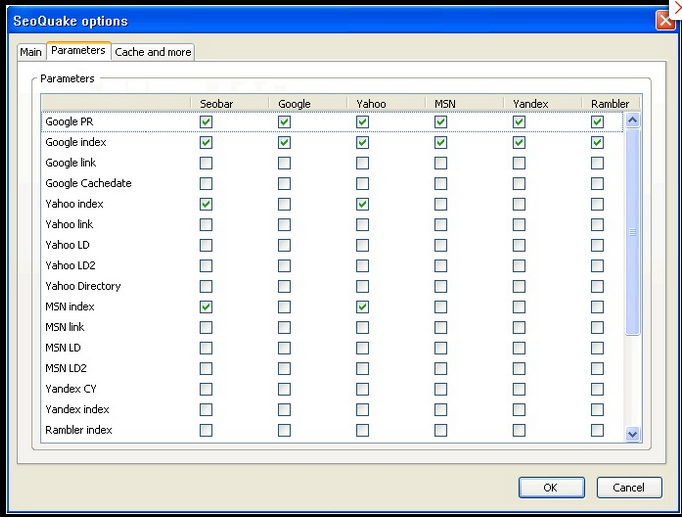This screenshot has height=517, width=682.
Task: Open the Cache and more tab
Action: [153, 52]
